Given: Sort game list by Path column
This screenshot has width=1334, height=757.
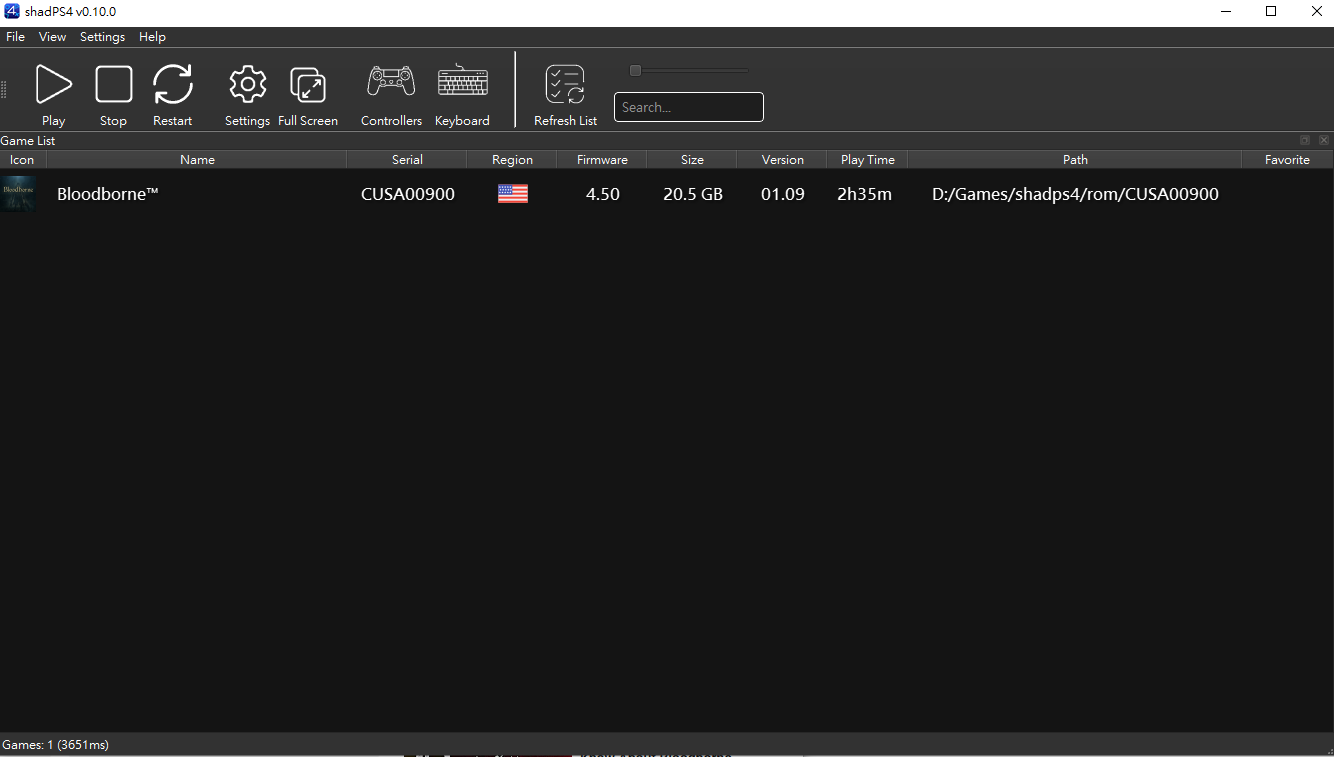Looking at the screenshot, I should (1075, 160).
